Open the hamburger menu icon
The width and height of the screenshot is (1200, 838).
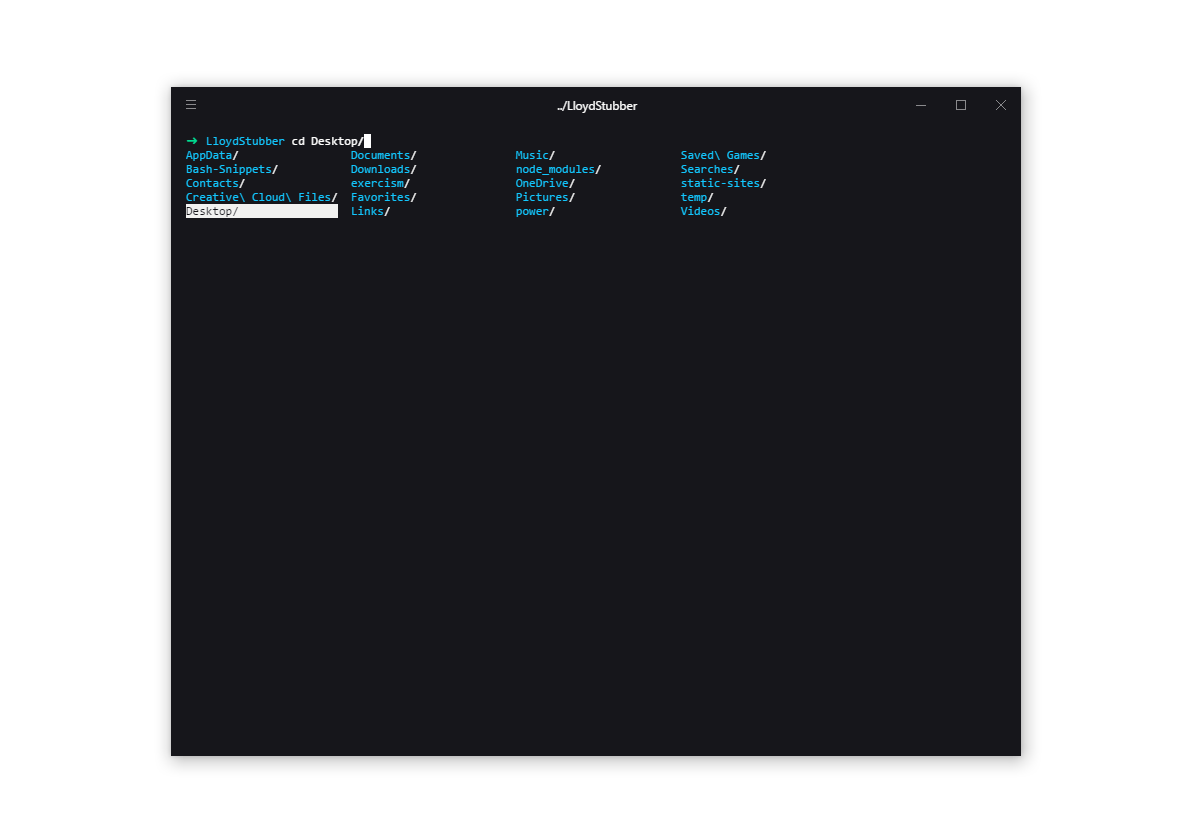(190, 104)
